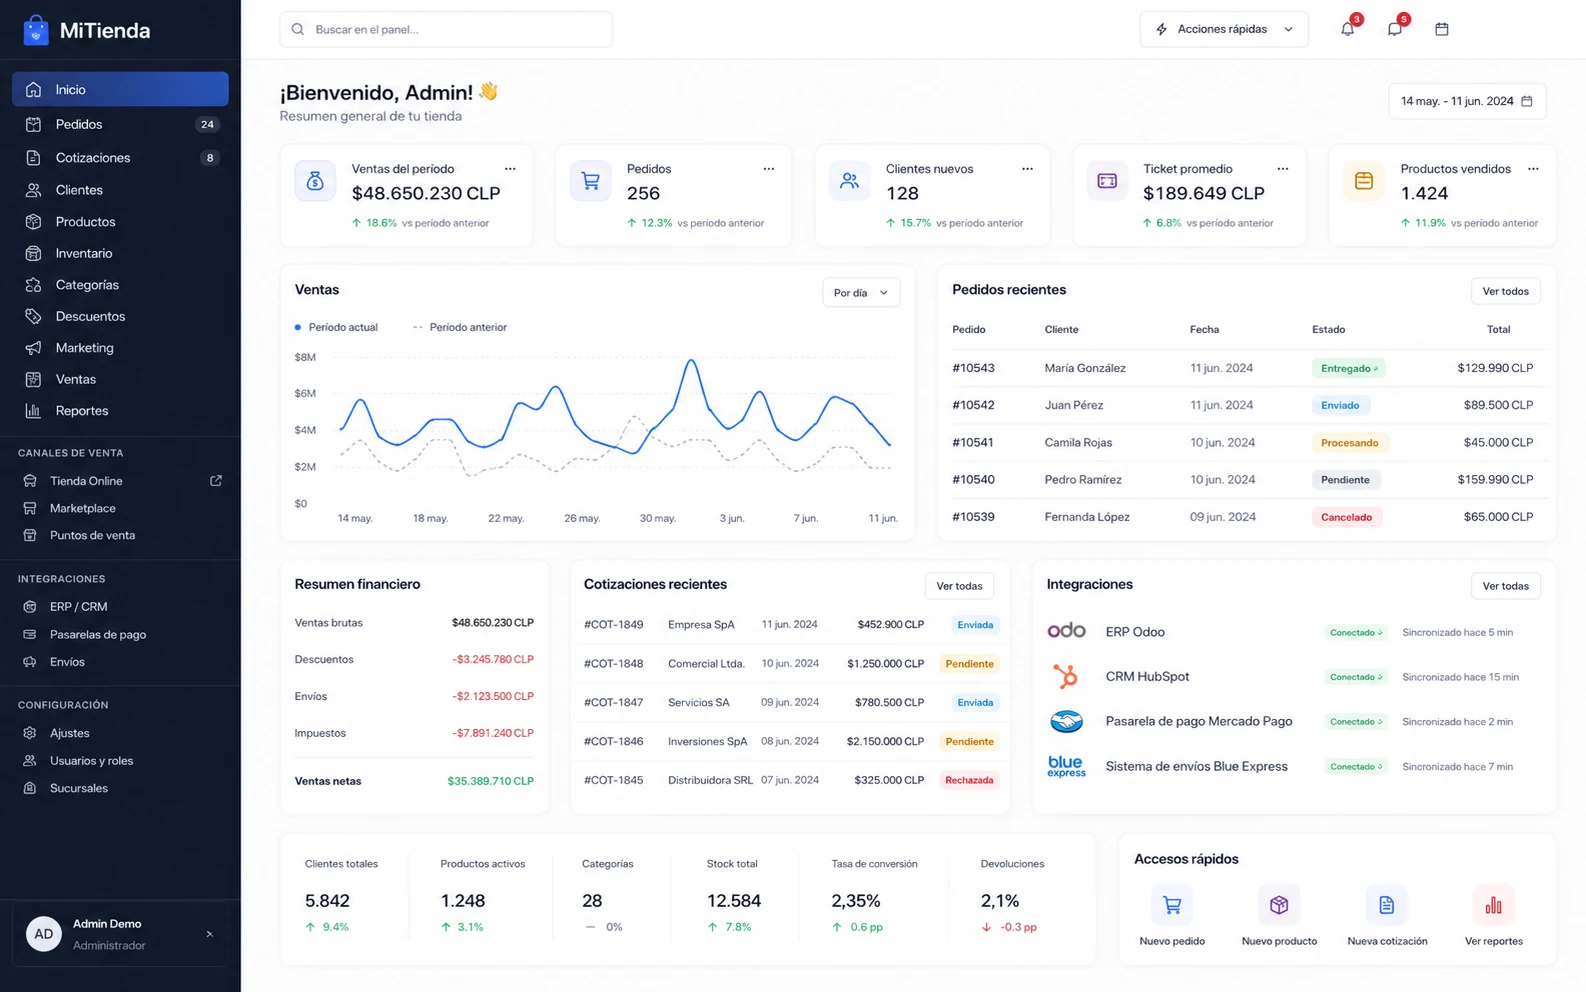Click the Nueva cotización document icon
This screenshot has height=992, width=1586.
coord(1386,905)
